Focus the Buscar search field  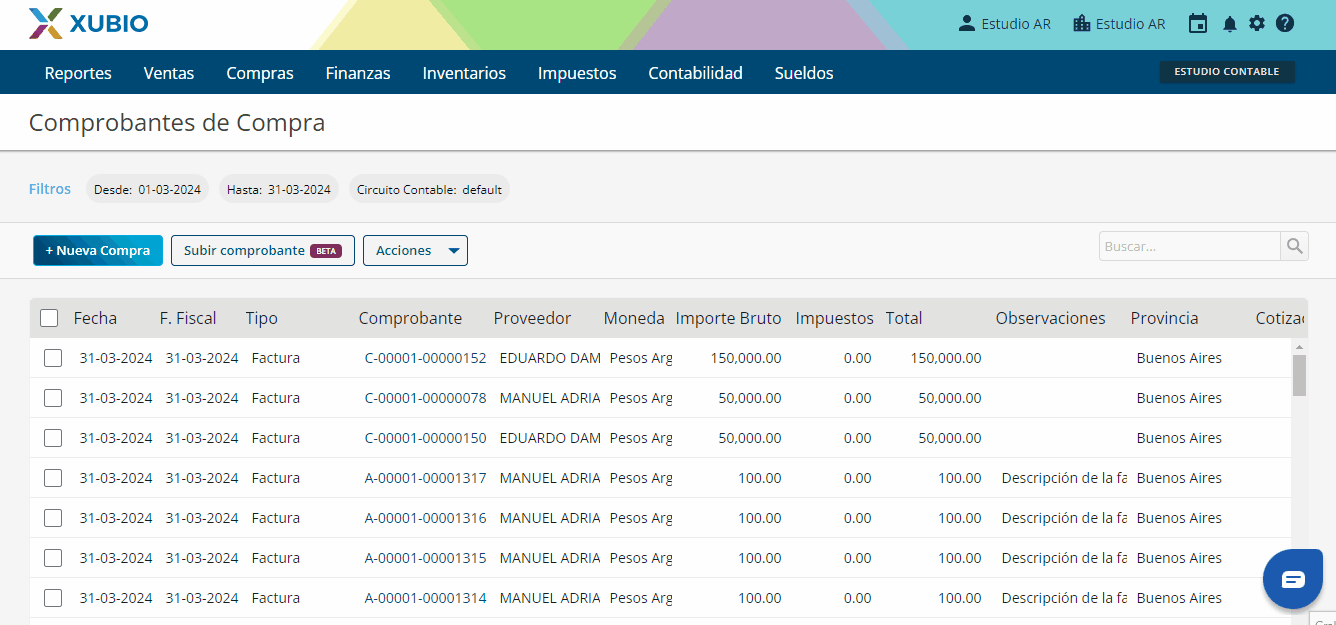click(1190, 246)
